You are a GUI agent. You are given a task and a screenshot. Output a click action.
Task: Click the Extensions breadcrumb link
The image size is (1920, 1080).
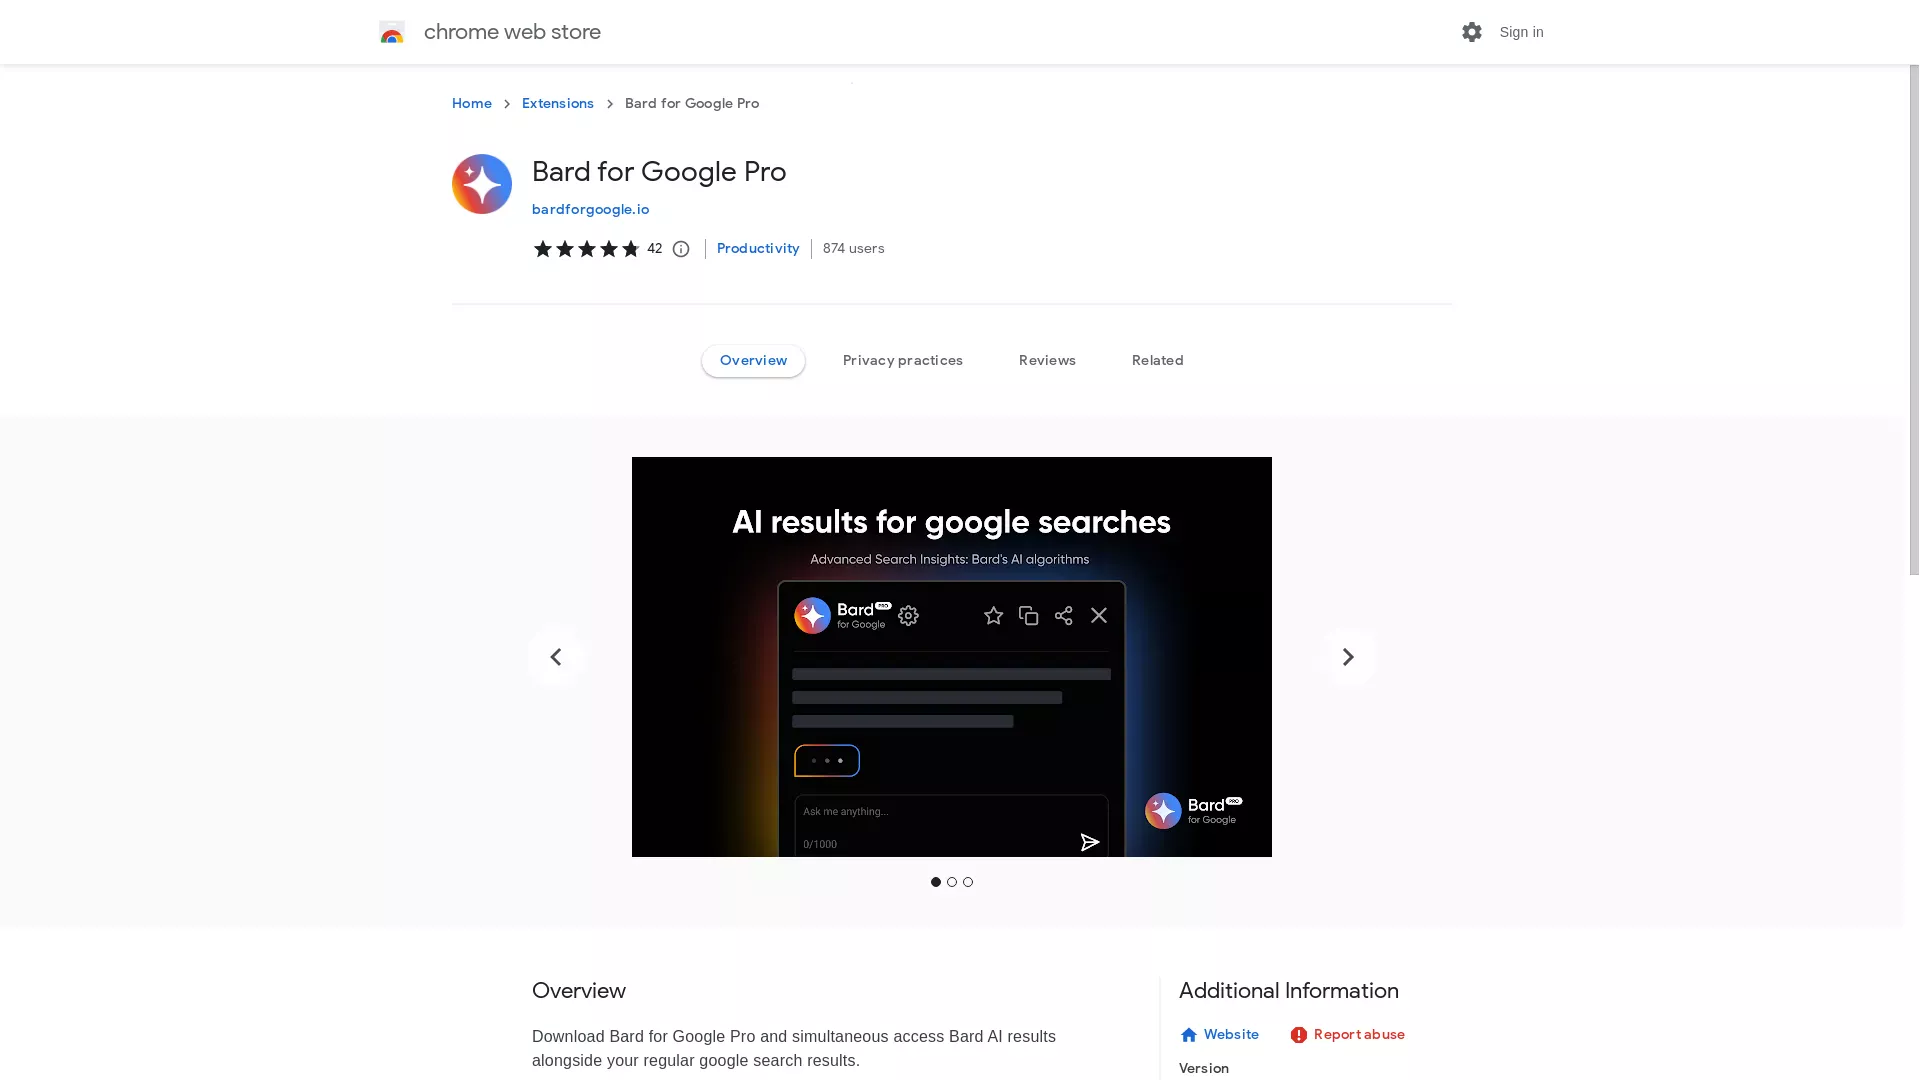coord(558,103)
